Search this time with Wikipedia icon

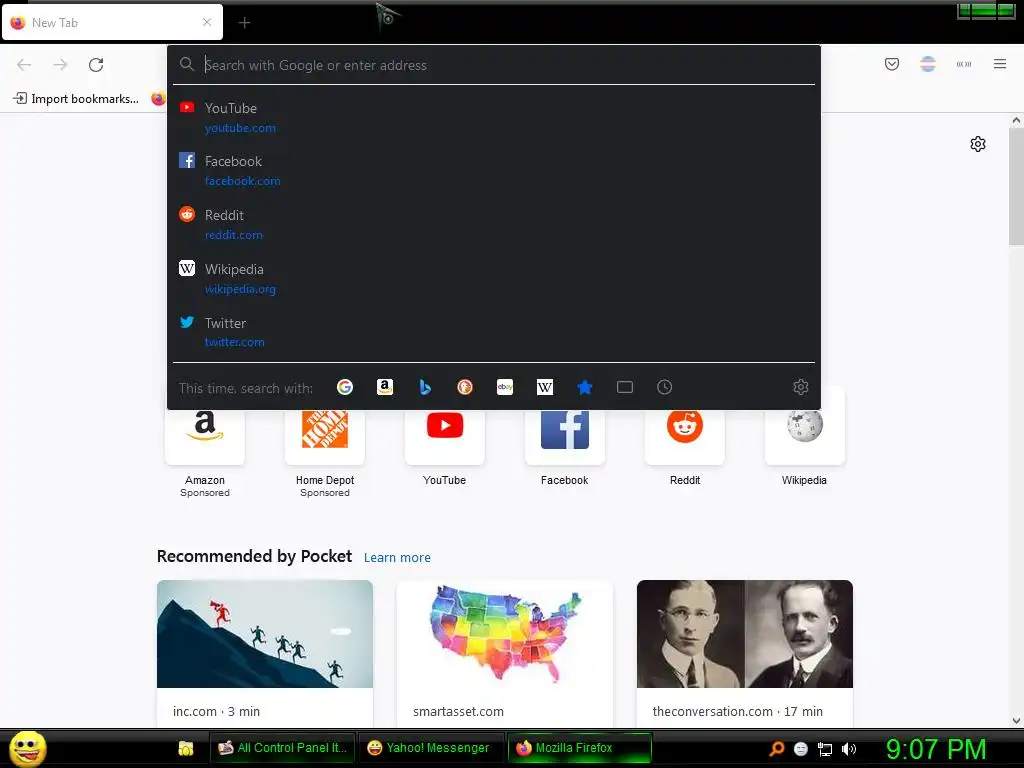pyautogui.click(x=545, y=387)
